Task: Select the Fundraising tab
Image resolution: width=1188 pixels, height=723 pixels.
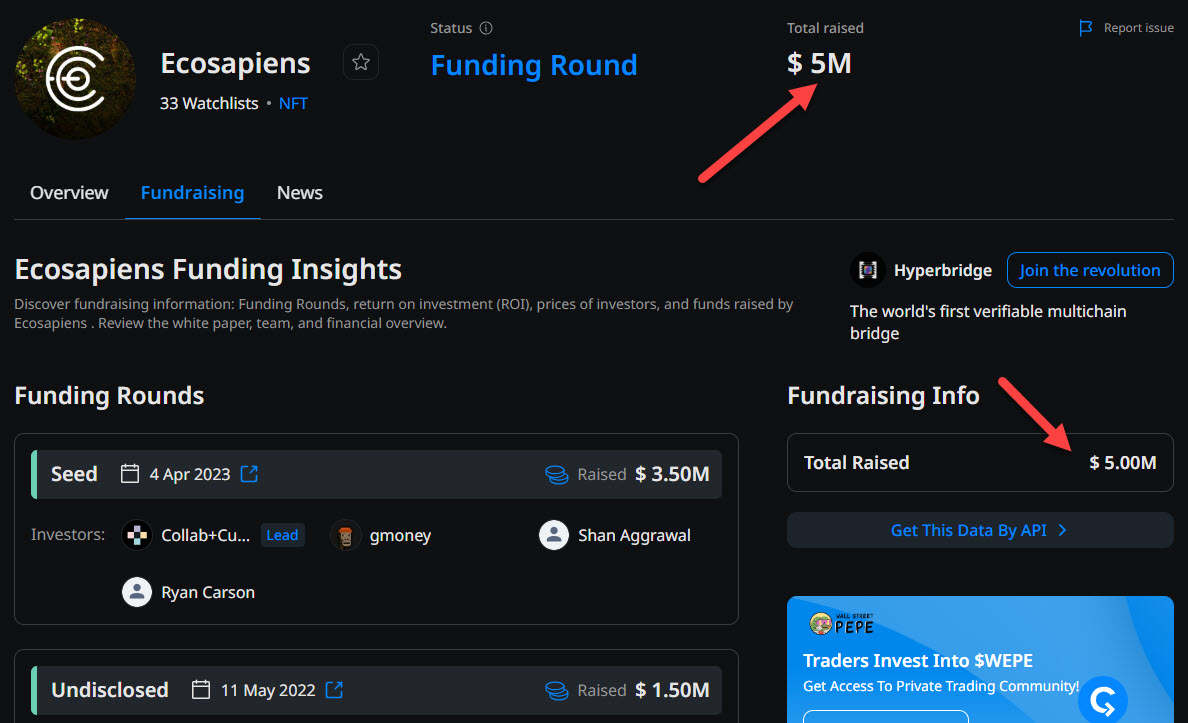Action: coord(192,192)
